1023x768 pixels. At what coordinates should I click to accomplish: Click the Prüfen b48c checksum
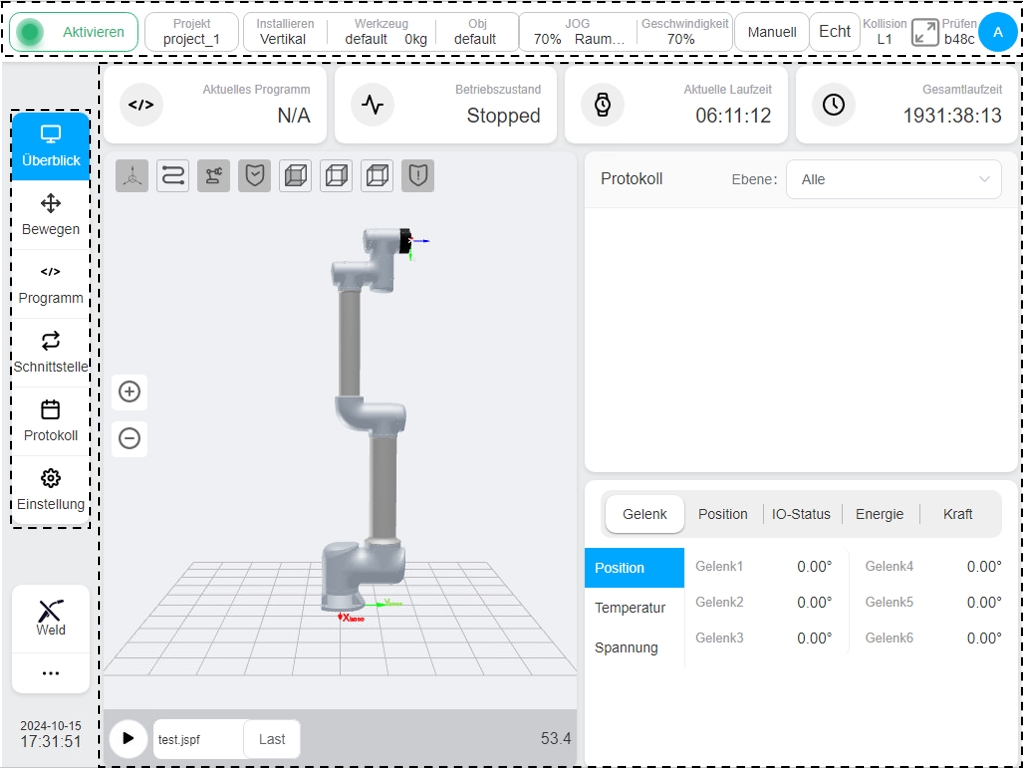pyautogui.click(x=959, y=32)
